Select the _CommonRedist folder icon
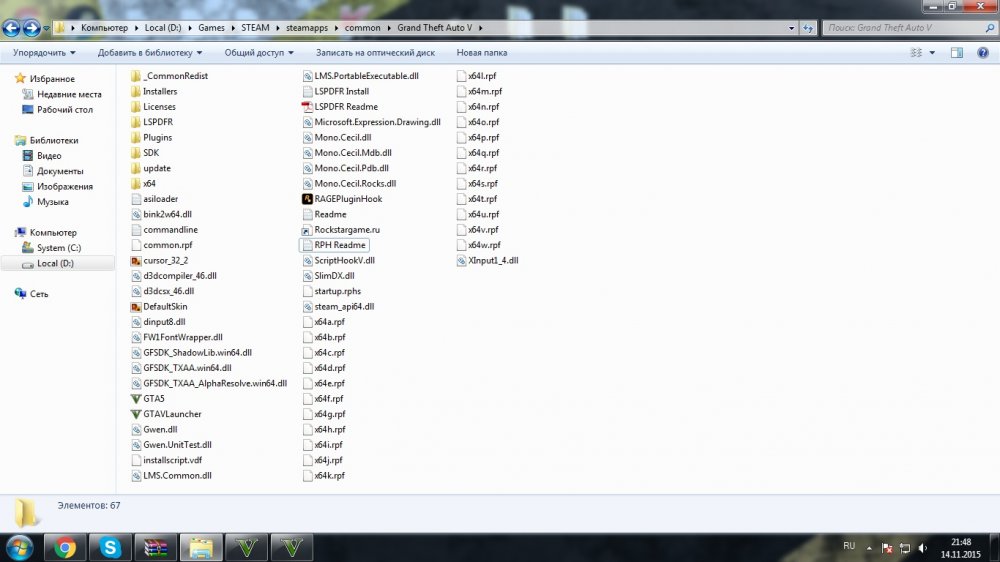The height and width of the screenshot is (562, 1000). (136, 76)
